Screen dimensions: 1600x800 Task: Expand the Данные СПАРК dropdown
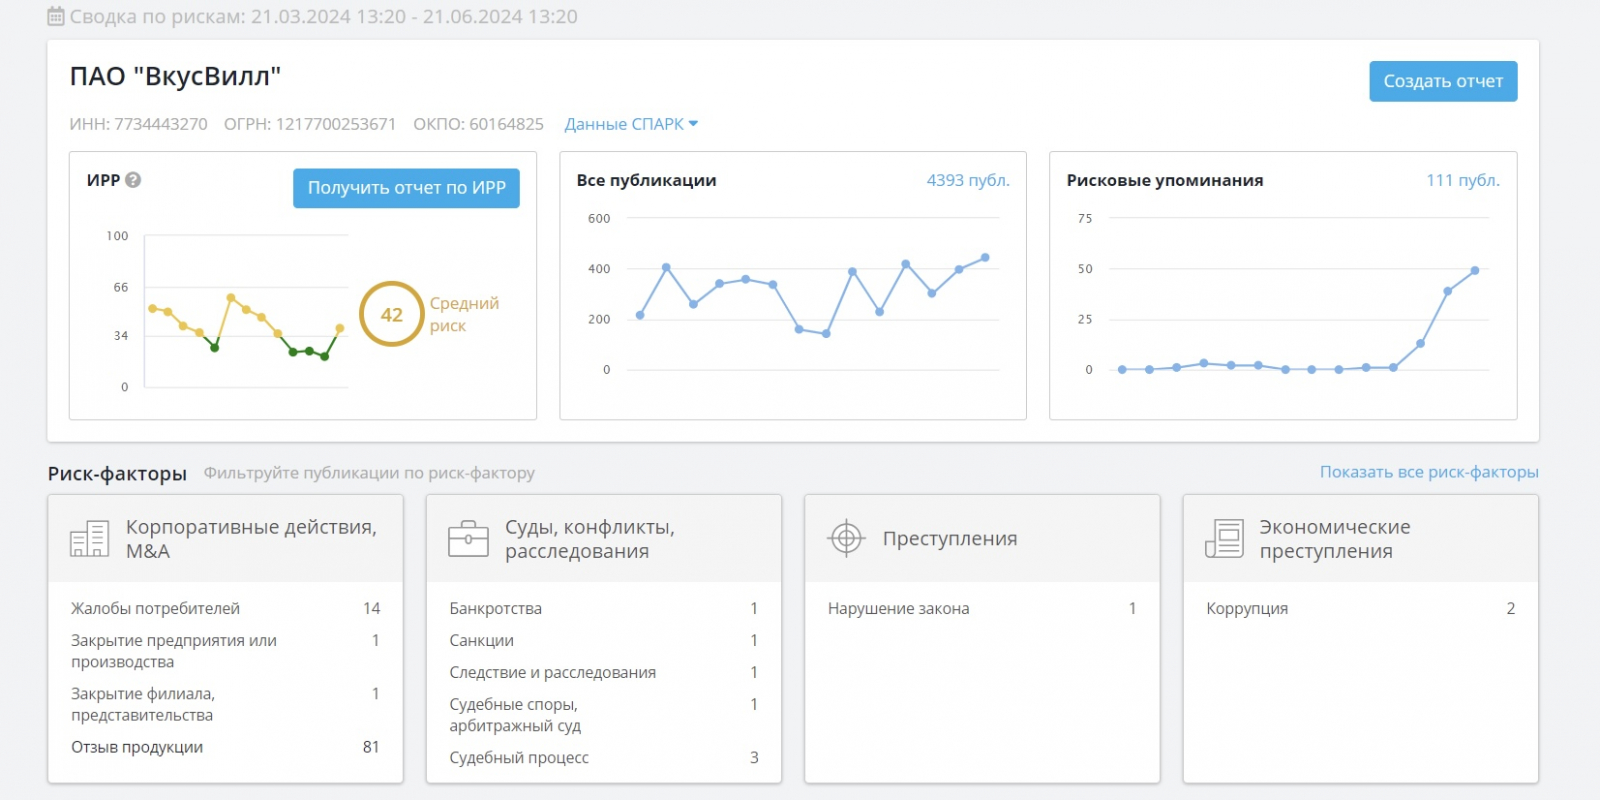pyautogui.click(x=630, y=124)
